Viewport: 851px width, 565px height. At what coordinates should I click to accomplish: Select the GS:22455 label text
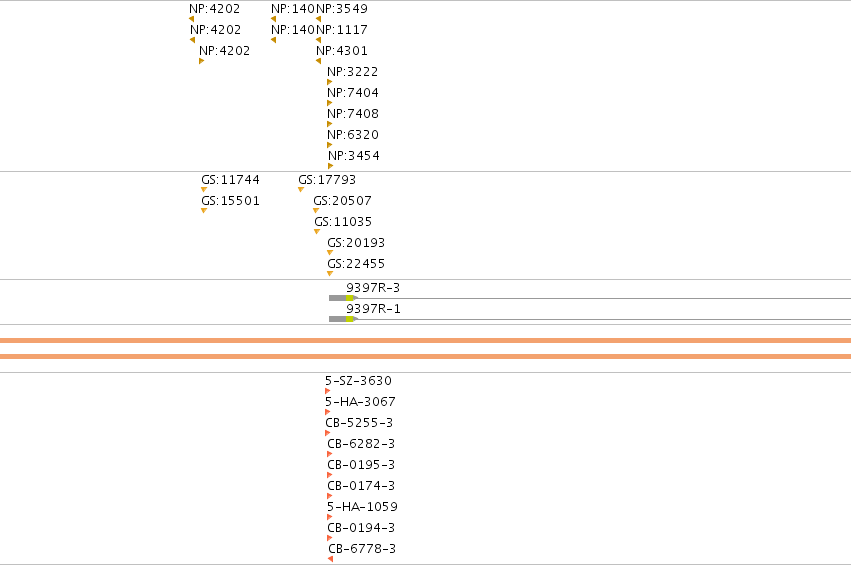(x=356, y=264)
